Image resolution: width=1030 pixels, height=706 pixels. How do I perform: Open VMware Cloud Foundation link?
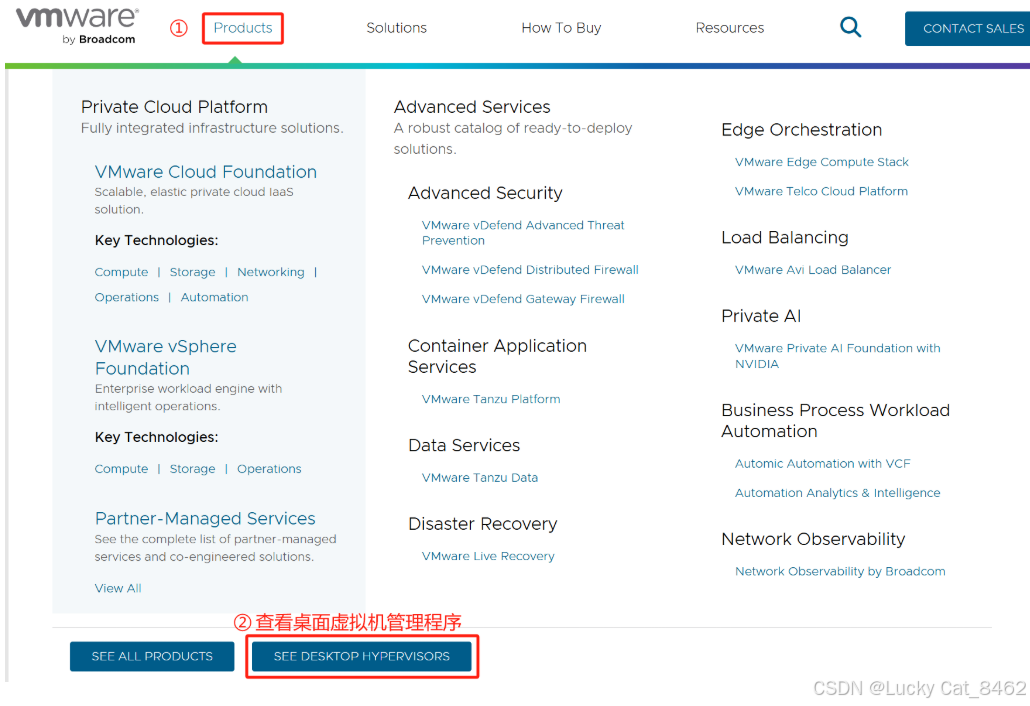point(206,171)
